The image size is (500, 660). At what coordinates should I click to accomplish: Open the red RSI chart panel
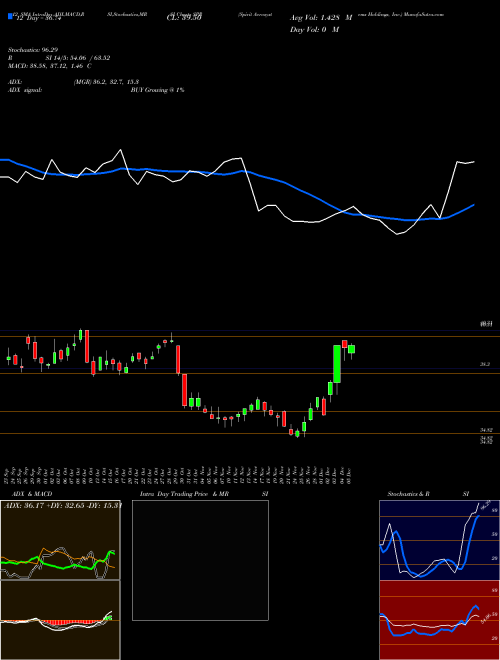(x=439, y=620)
